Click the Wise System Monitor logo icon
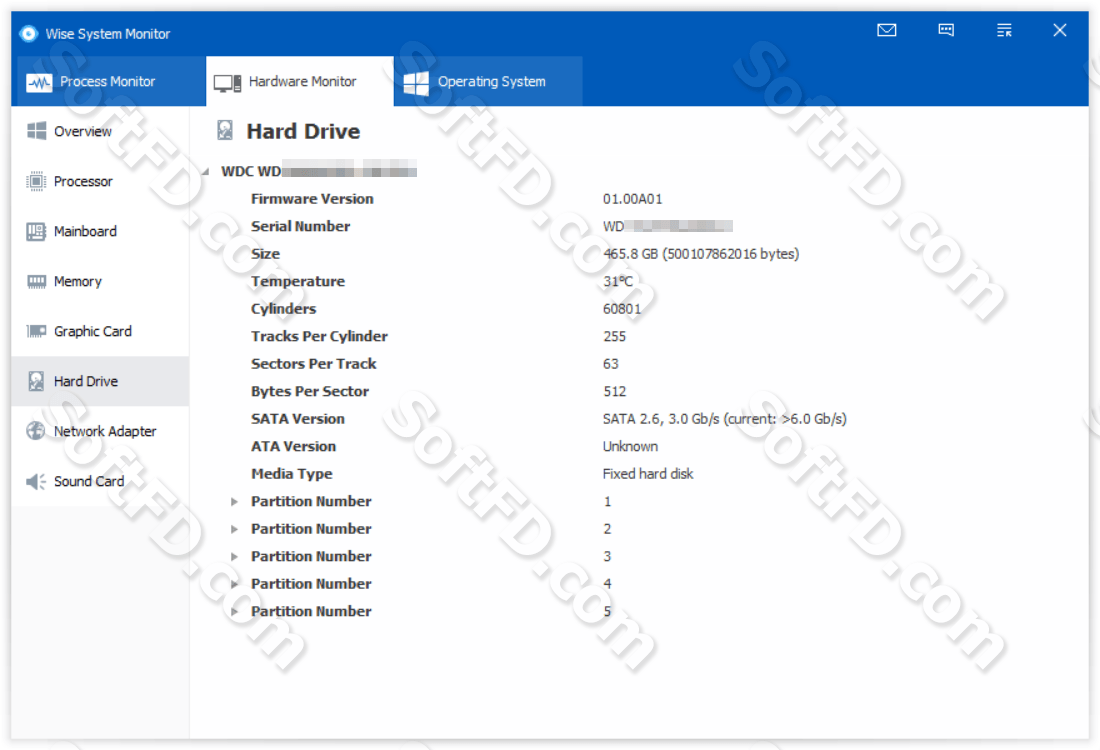This screenshot has width=1100, height=750. [x=29, y=34]
